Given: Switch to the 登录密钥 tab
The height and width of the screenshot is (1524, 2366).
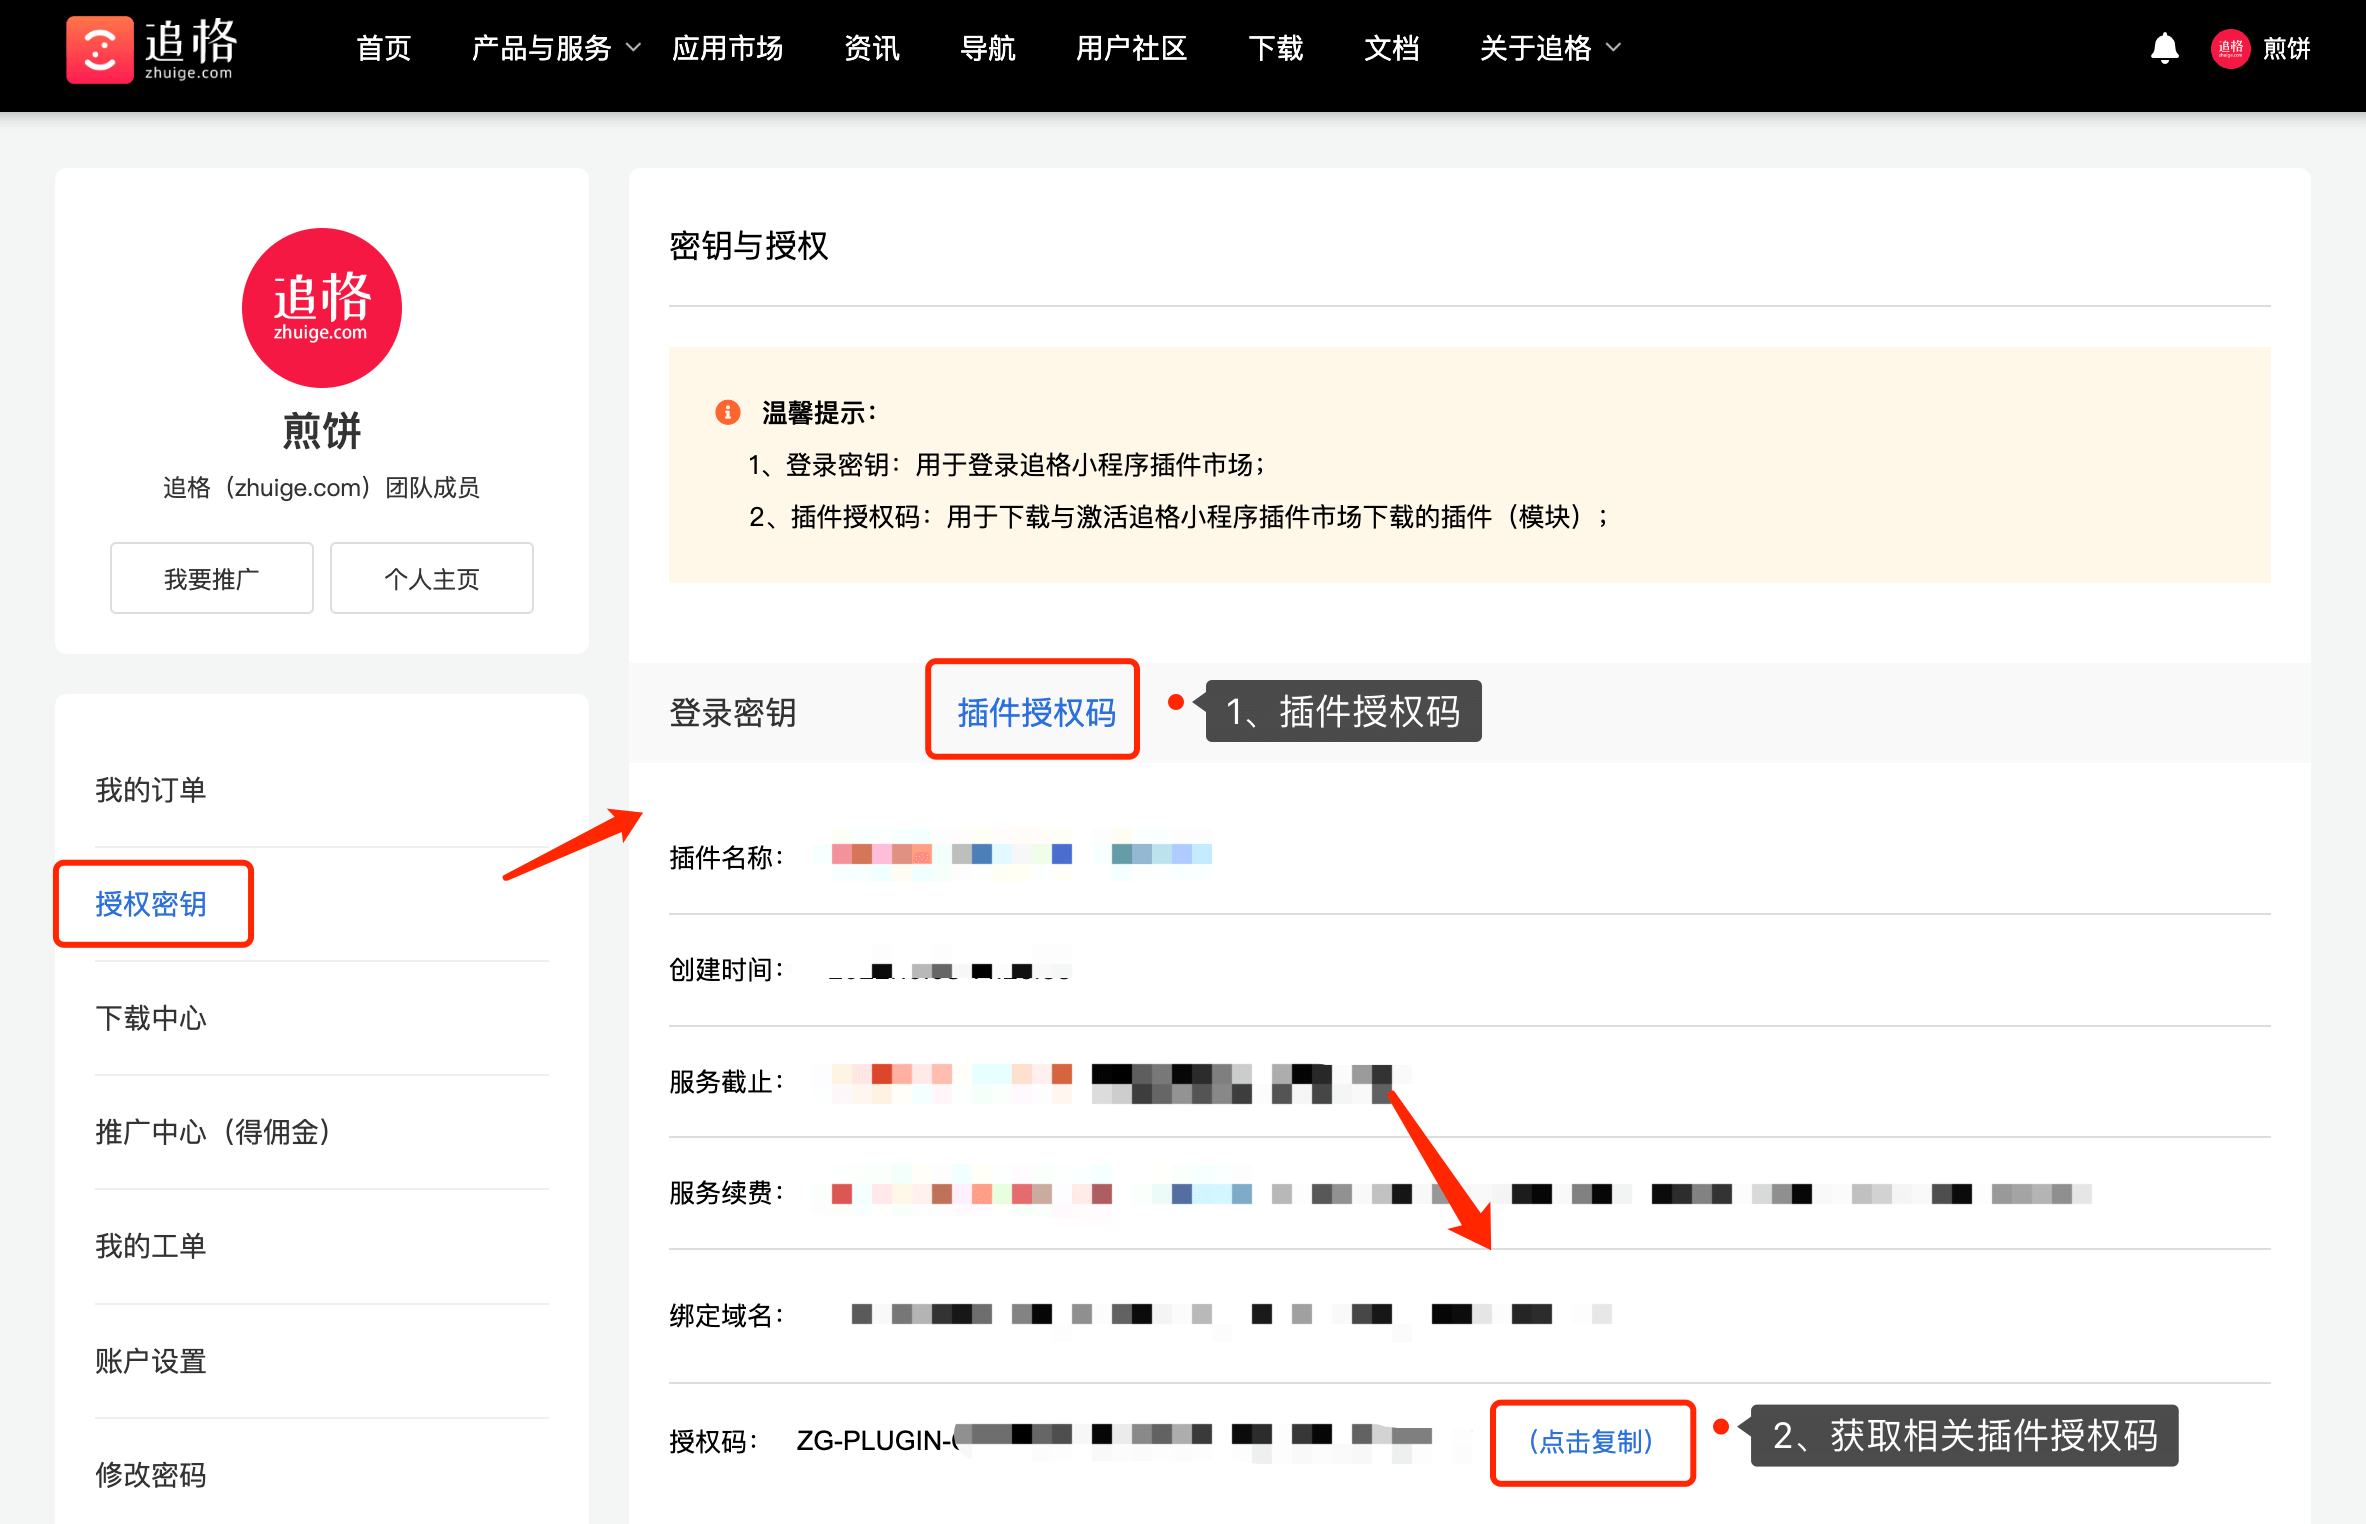Looking at the screenshot, I should point(733,712).
